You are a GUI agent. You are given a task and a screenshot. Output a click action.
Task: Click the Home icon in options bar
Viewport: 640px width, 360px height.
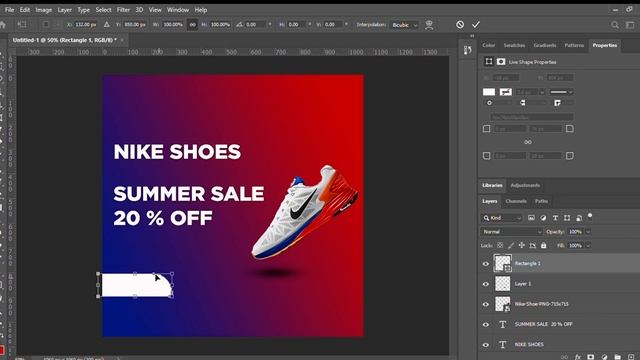point(3,24)
